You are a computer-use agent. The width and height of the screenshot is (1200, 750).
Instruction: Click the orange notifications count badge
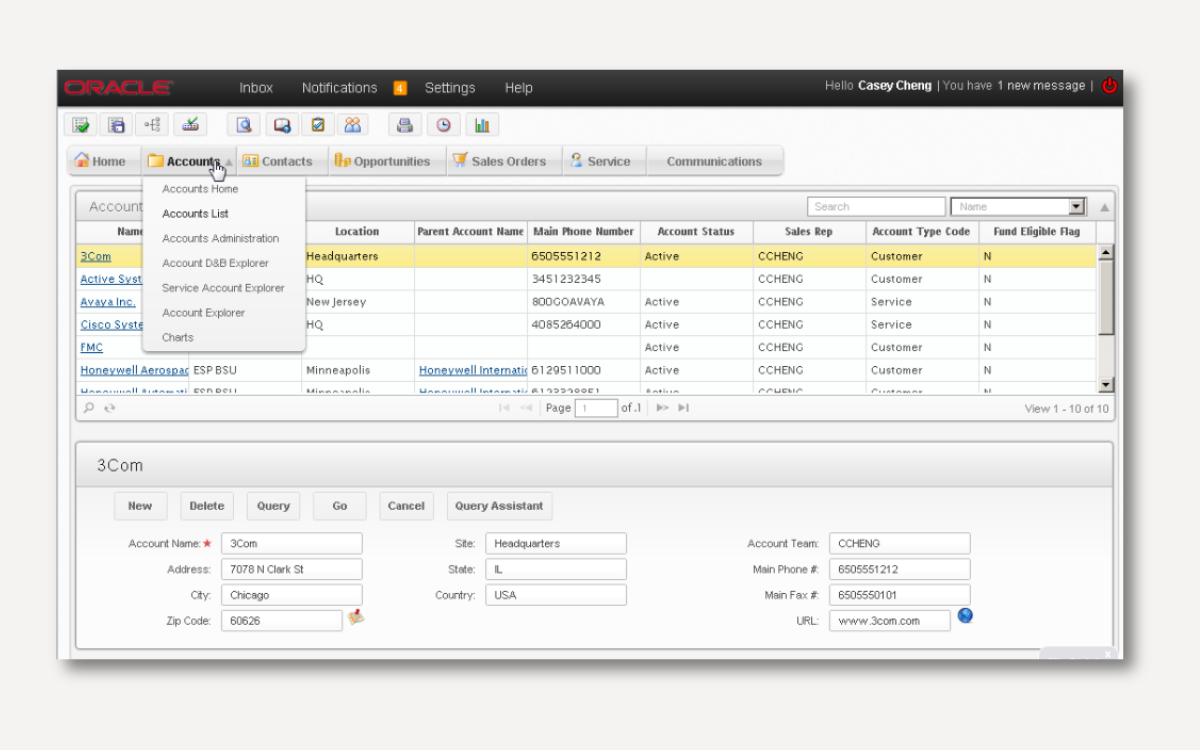click(x=400, y=88)
